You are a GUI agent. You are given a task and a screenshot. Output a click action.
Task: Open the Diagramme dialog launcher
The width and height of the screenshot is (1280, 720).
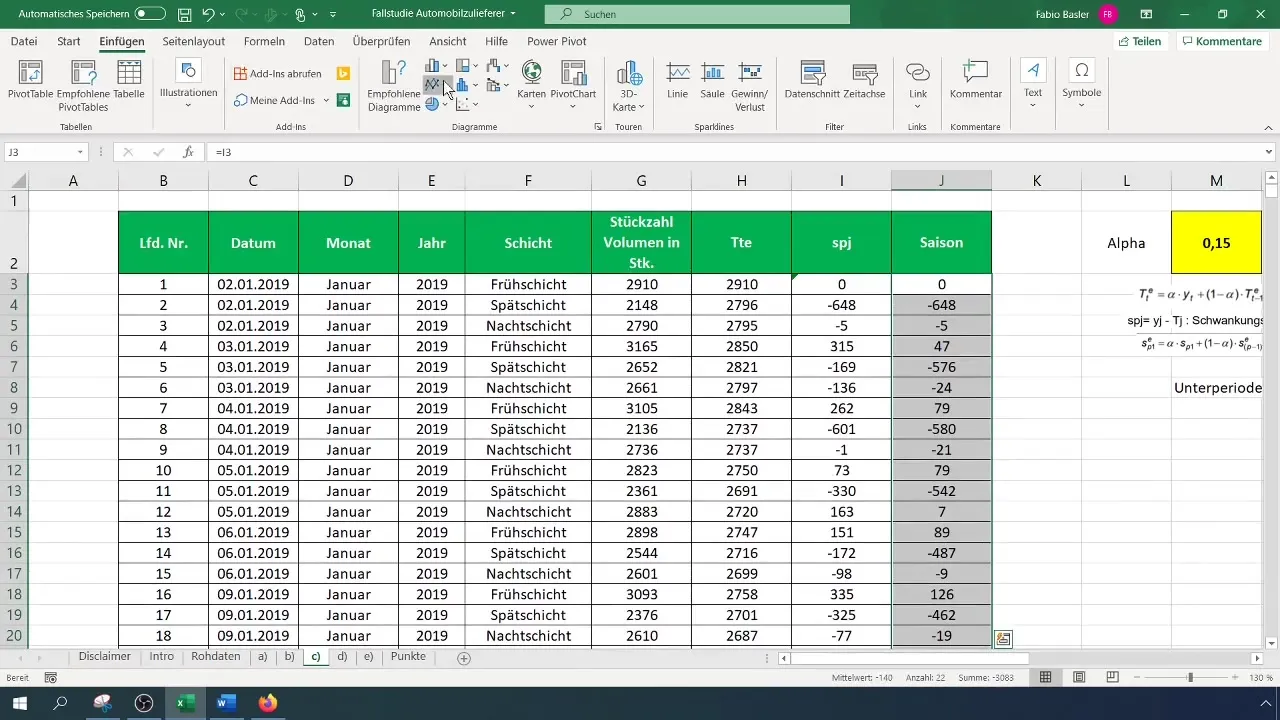[x=598, y=127]
